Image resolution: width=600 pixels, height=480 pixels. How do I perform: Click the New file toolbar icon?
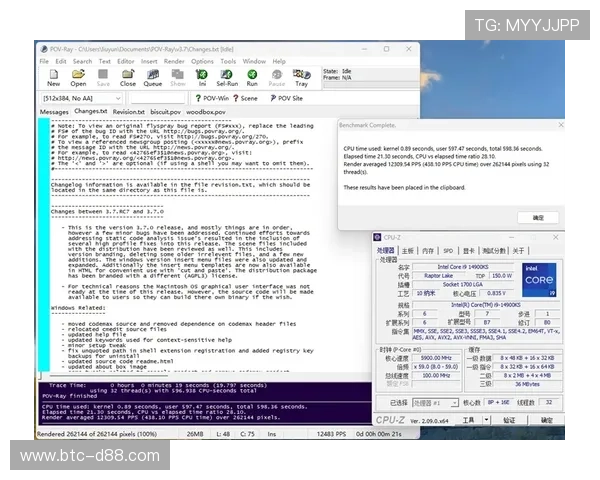click(54, 78)
